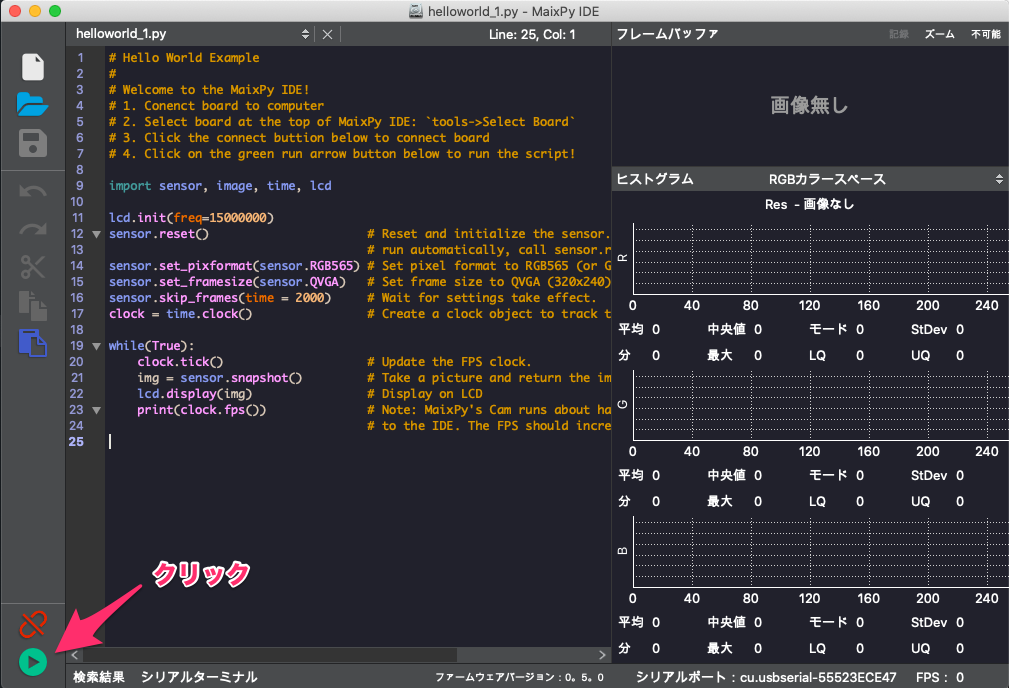Close the helloworld_1.py document with X
Image resolution: width=1009 pixels, height=688 pixels.
coord(327,34)
